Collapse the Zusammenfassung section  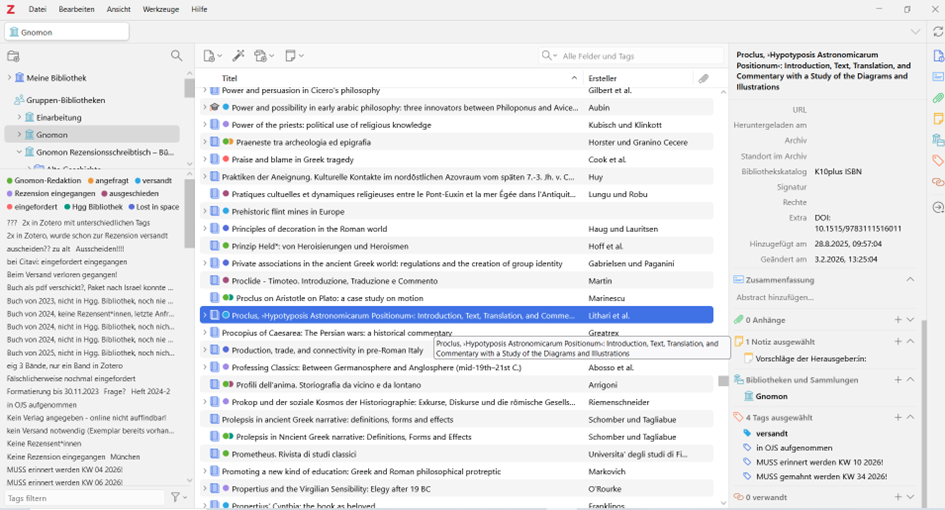coord(910,279)
